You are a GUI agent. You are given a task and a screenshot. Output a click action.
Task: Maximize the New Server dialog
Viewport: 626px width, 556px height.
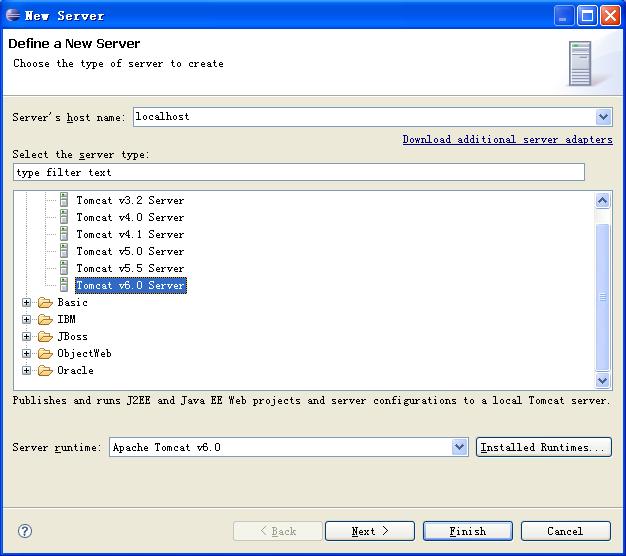tap(587, 16)
